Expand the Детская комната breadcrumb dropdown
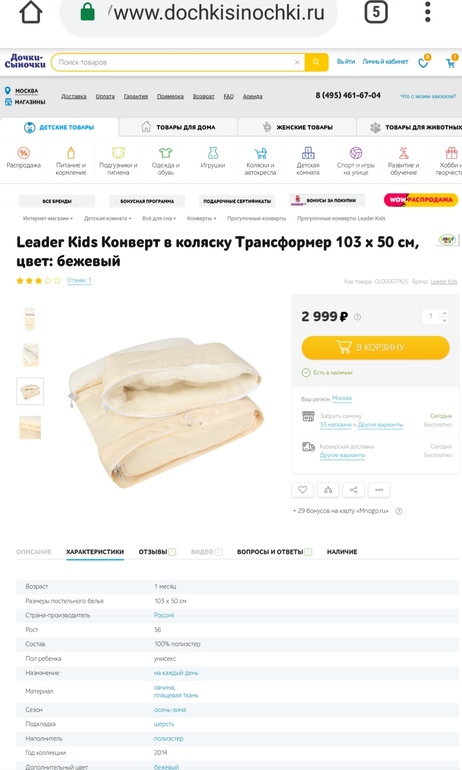This screenshot has height=770, width=462. pyautogui.click(x=108, y=219)
